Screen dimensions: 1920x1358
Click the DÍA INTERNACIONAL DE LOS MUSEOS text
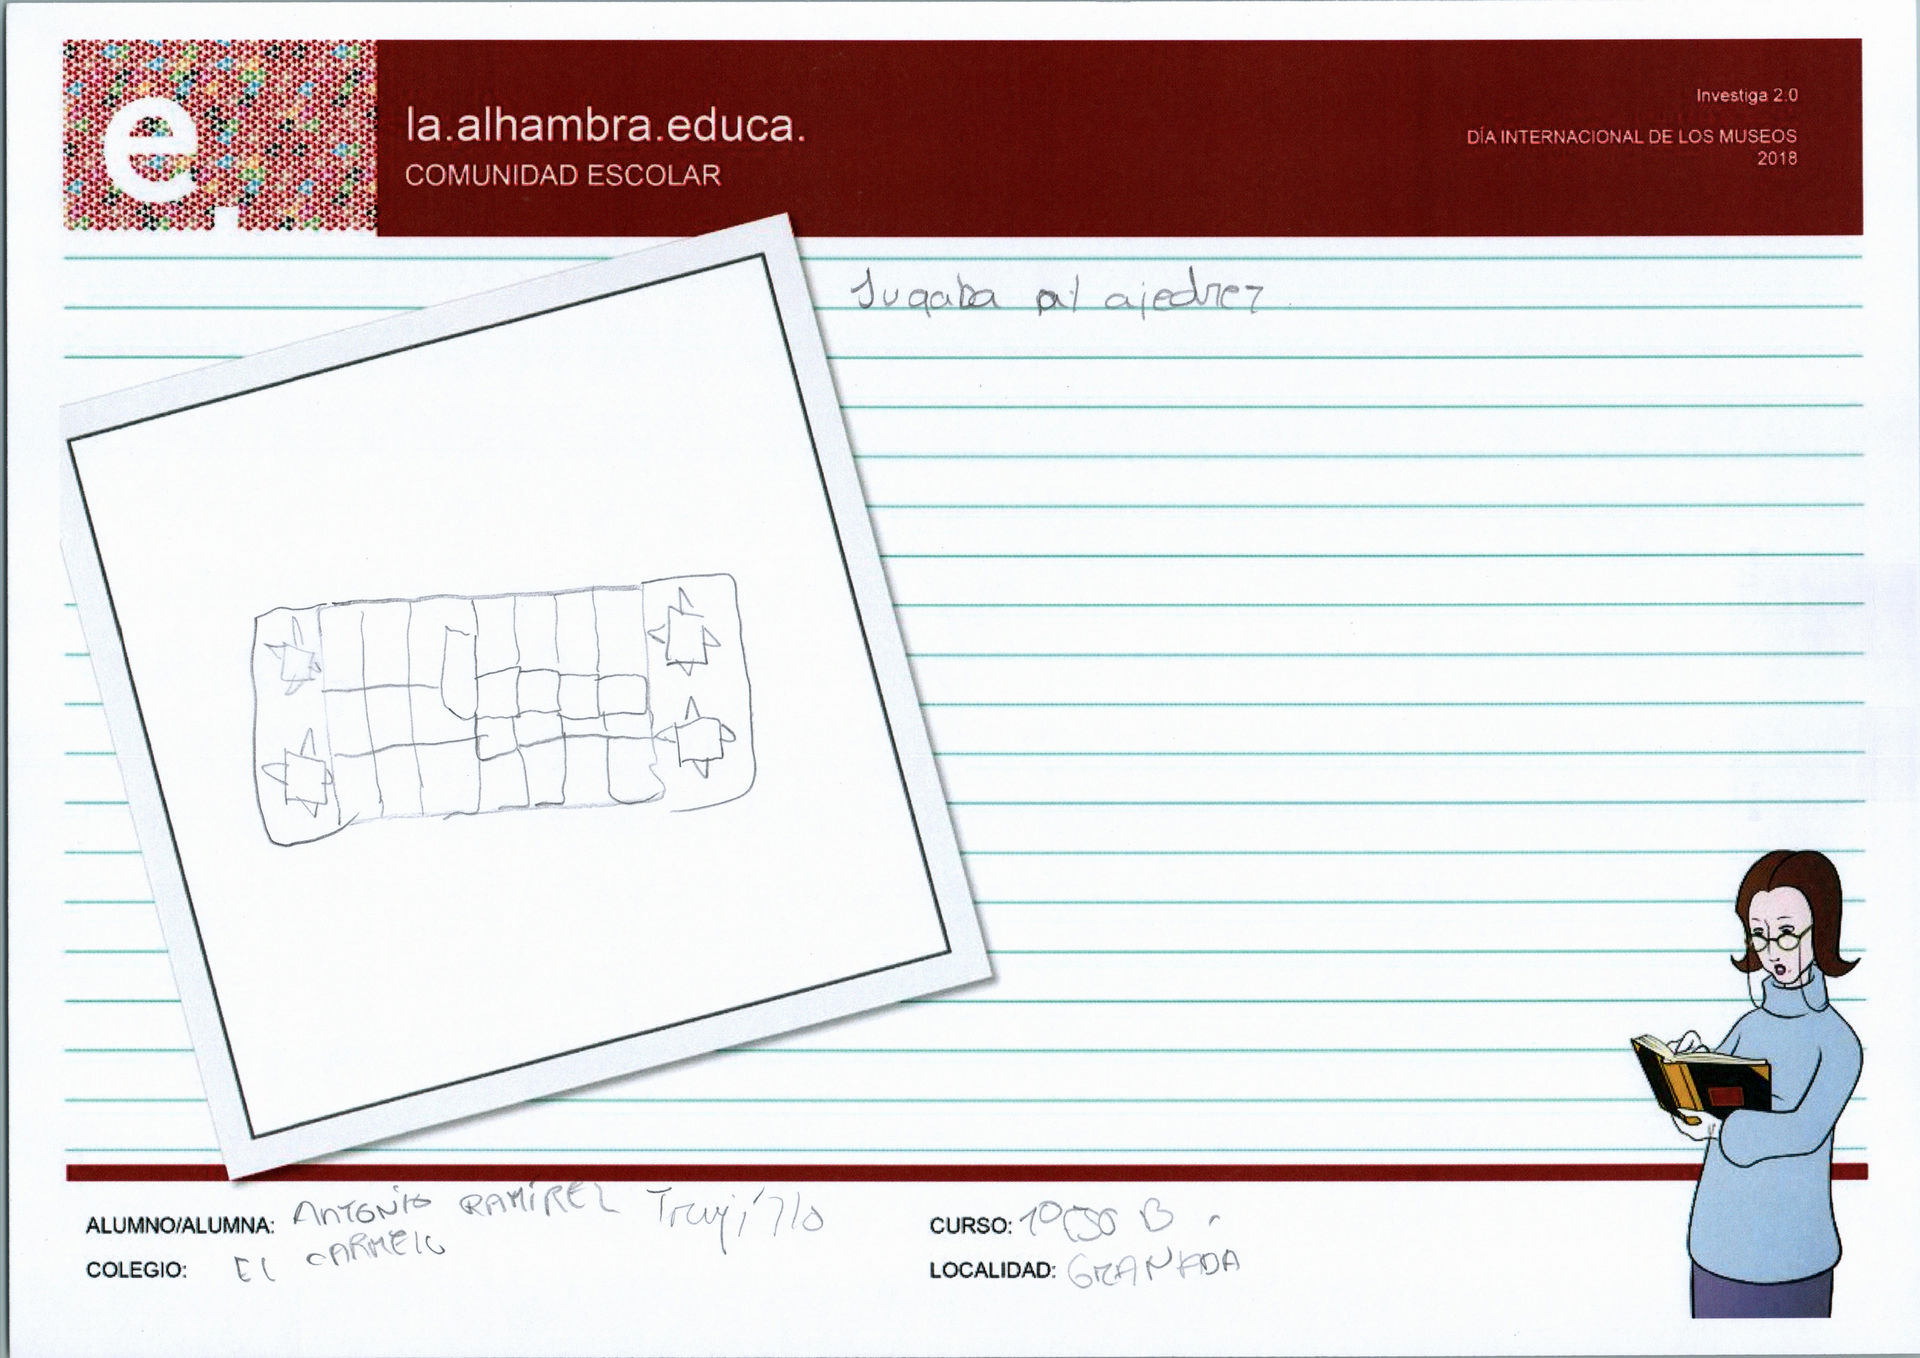tap(1630, 136)
